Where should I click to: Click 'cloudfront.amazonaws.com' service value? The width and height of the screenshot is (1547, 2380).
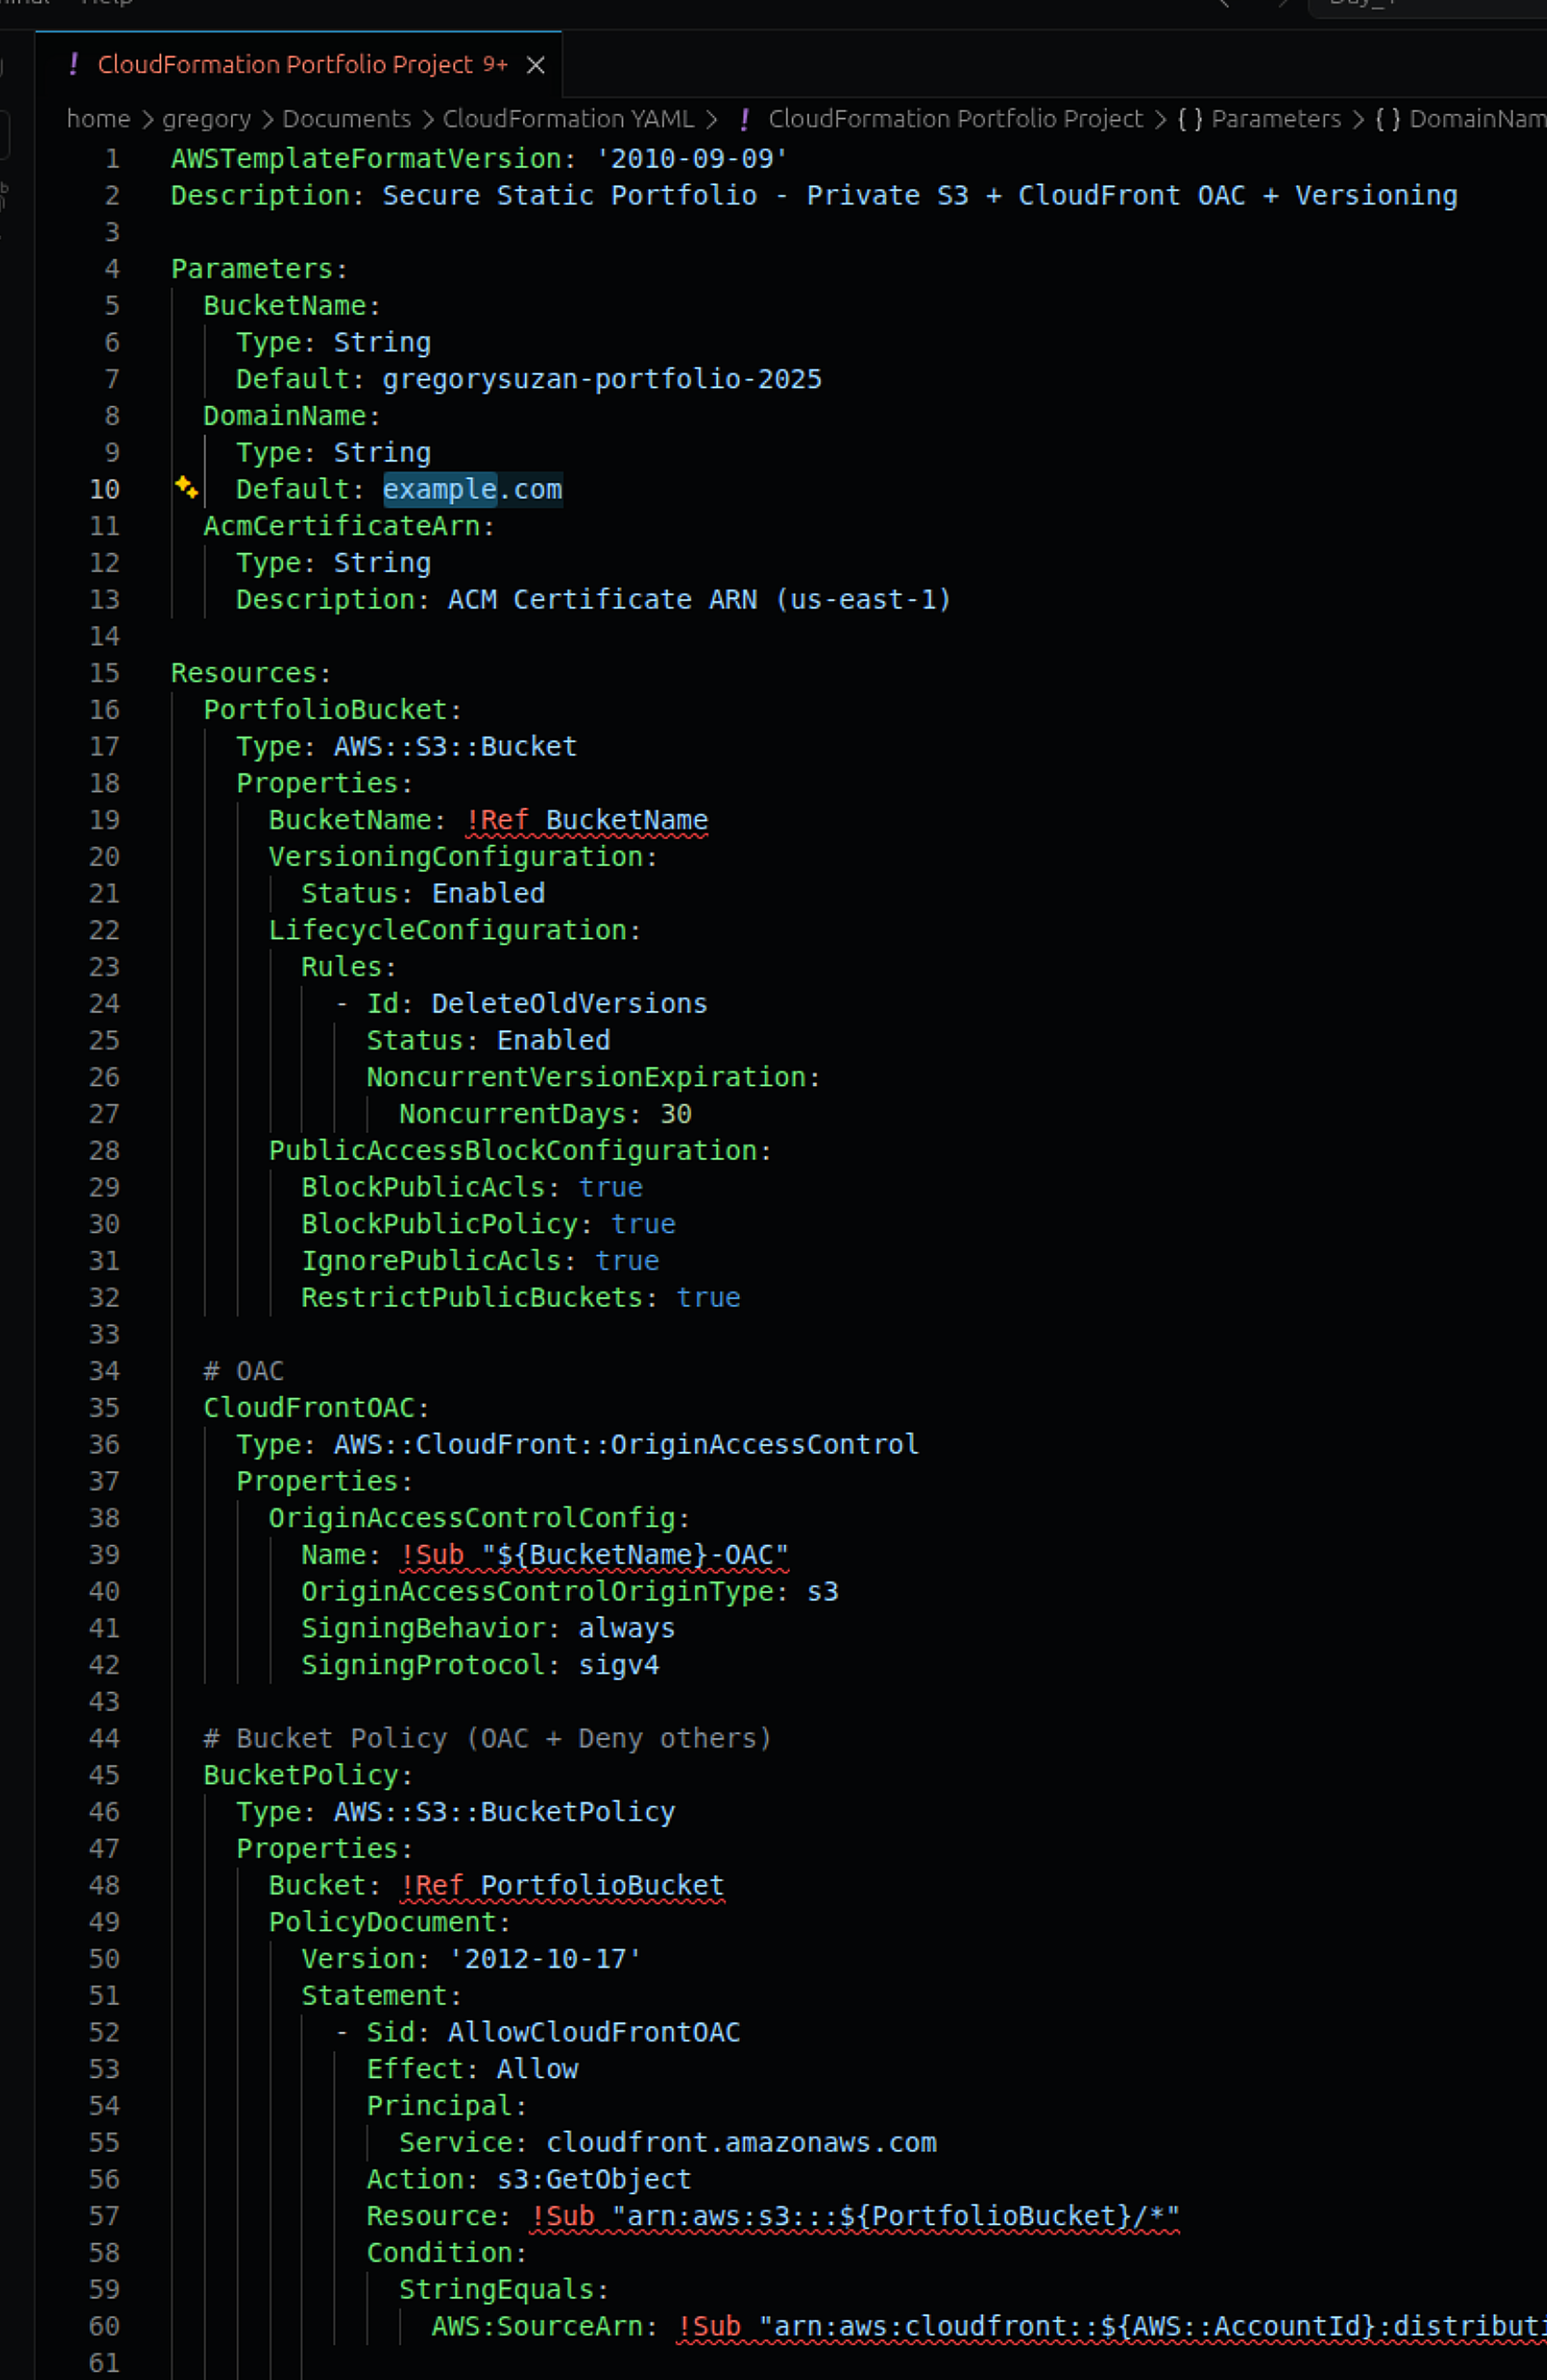pos(741,2143)
